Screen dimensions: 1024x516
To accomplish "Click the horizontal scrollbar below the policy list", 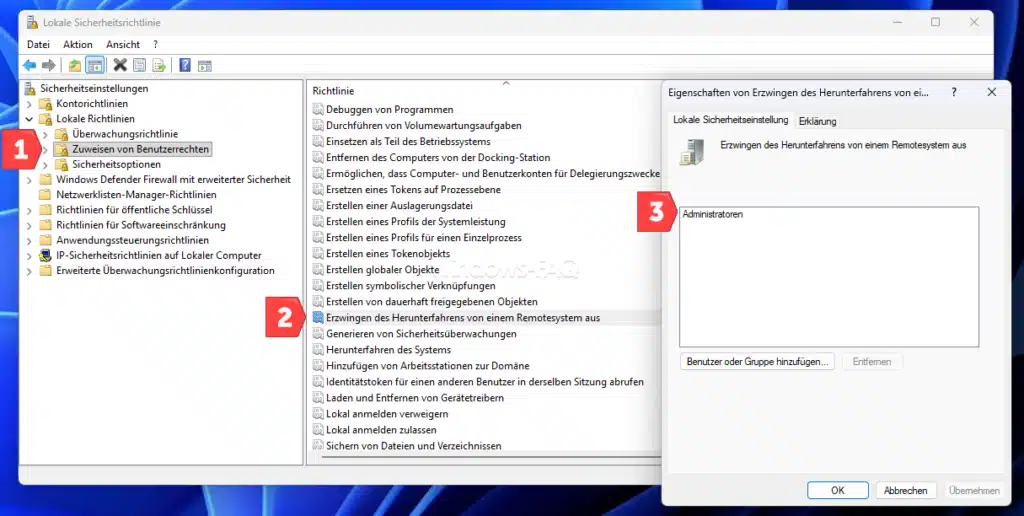I will click(491, 457).
